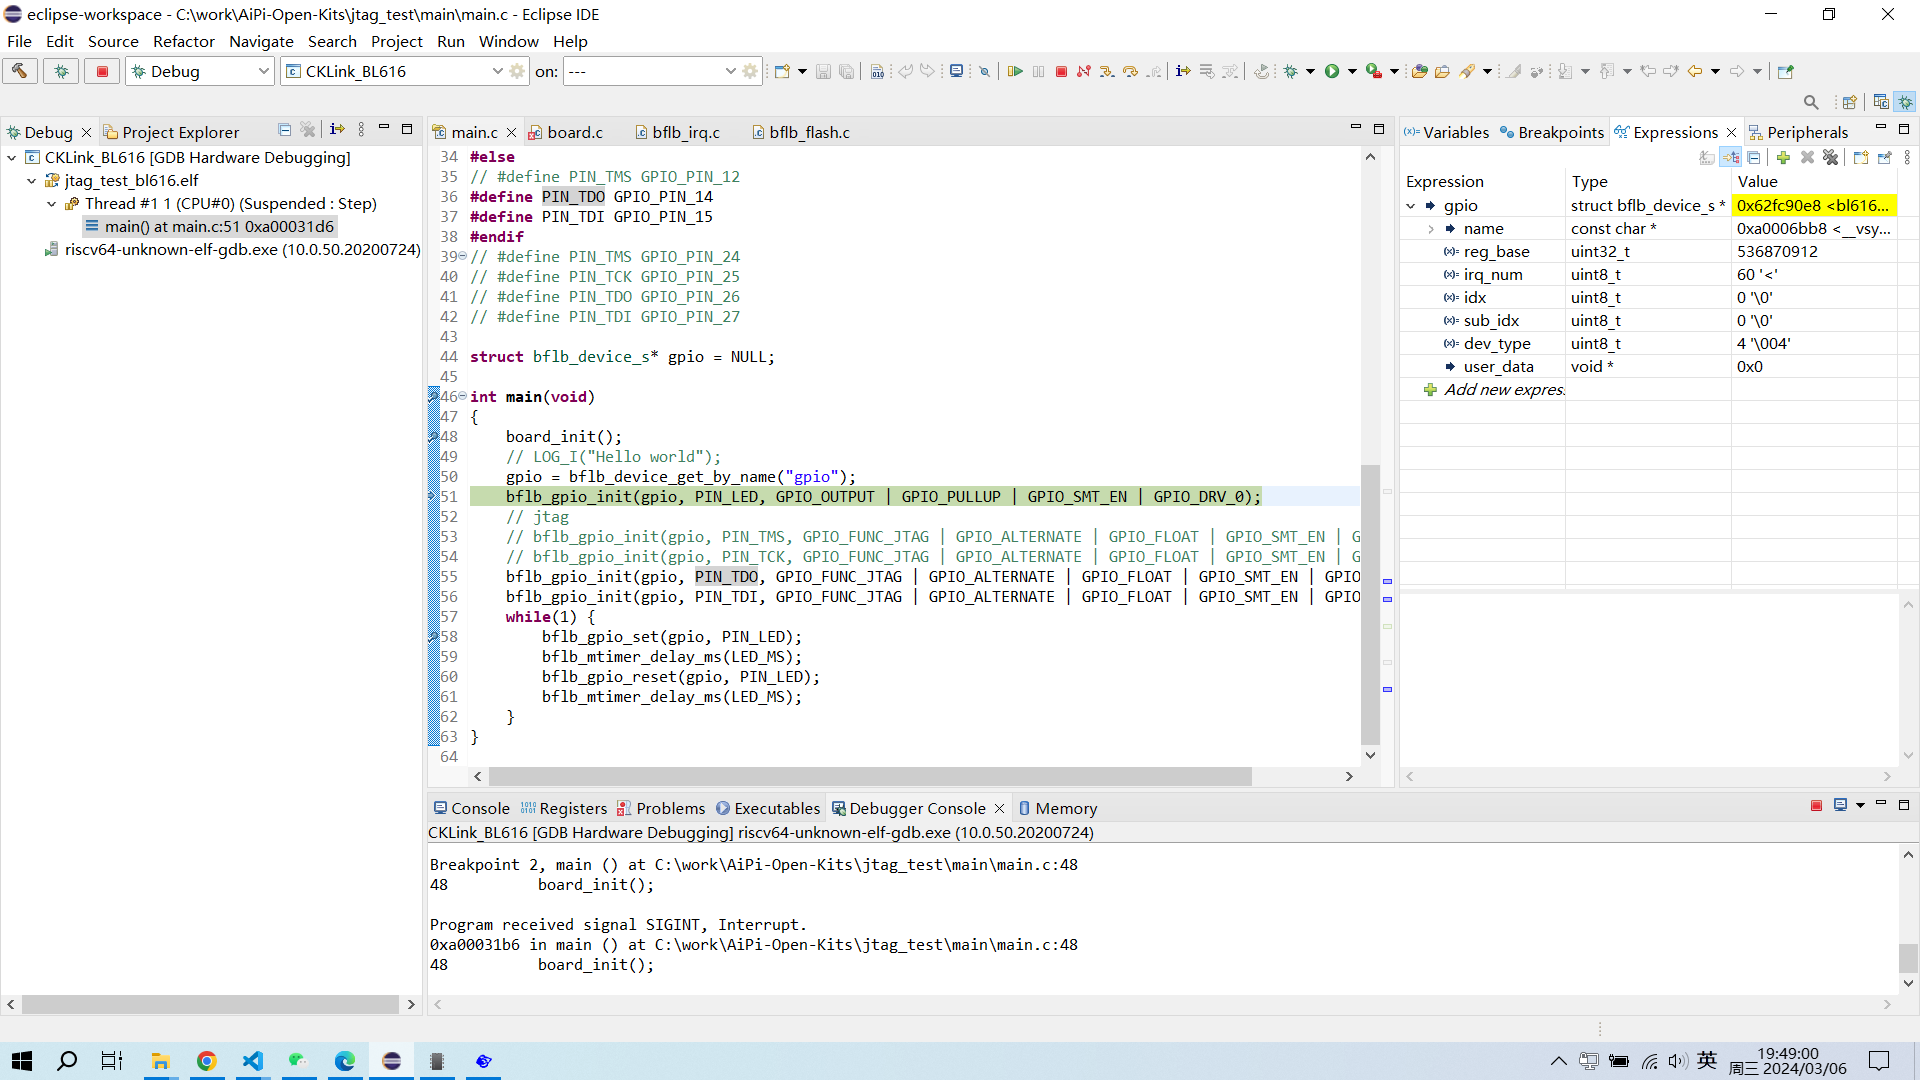Screen dimensions: 1920x1080
Task: Click the Build hammer icon
Action: point(20,71)
